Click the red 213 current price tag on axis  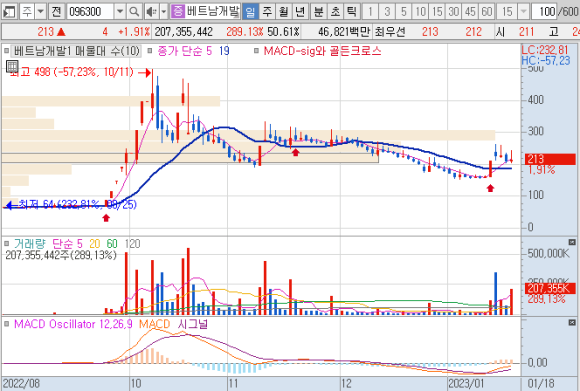(x=549, y=159)
